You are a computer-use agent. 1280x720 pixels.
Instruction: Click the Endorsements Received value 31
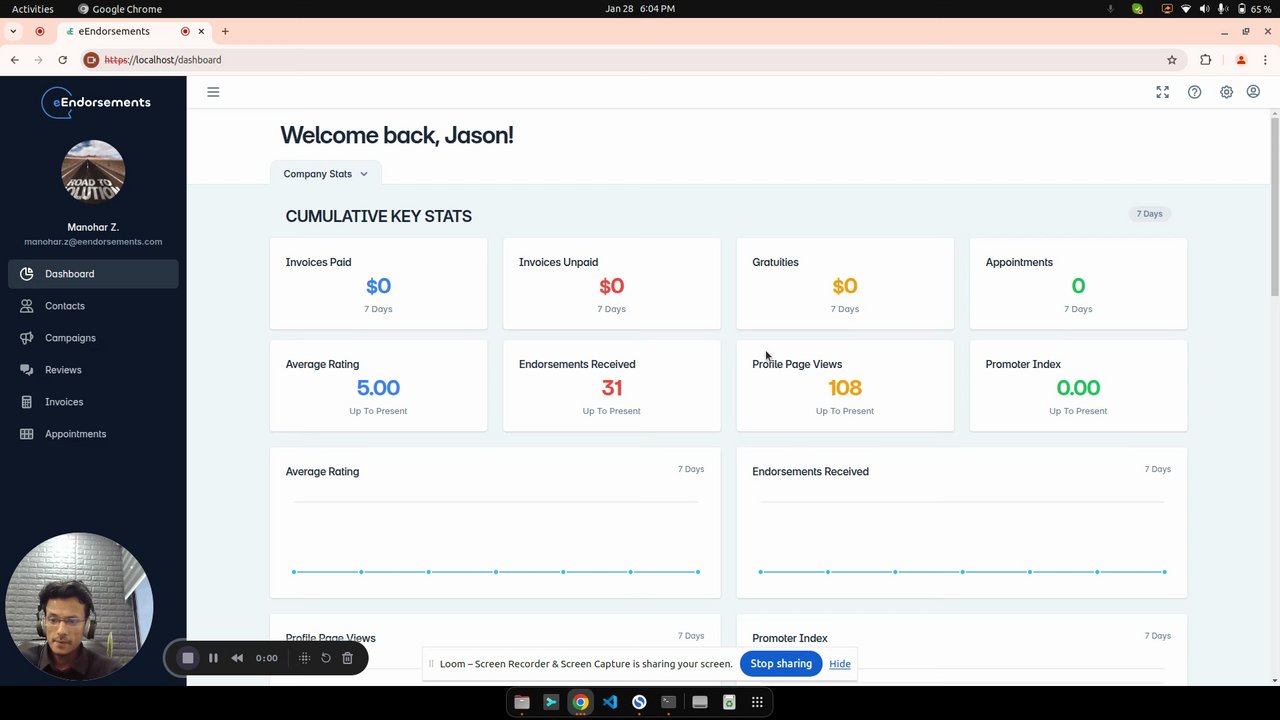tap(612, 388)
